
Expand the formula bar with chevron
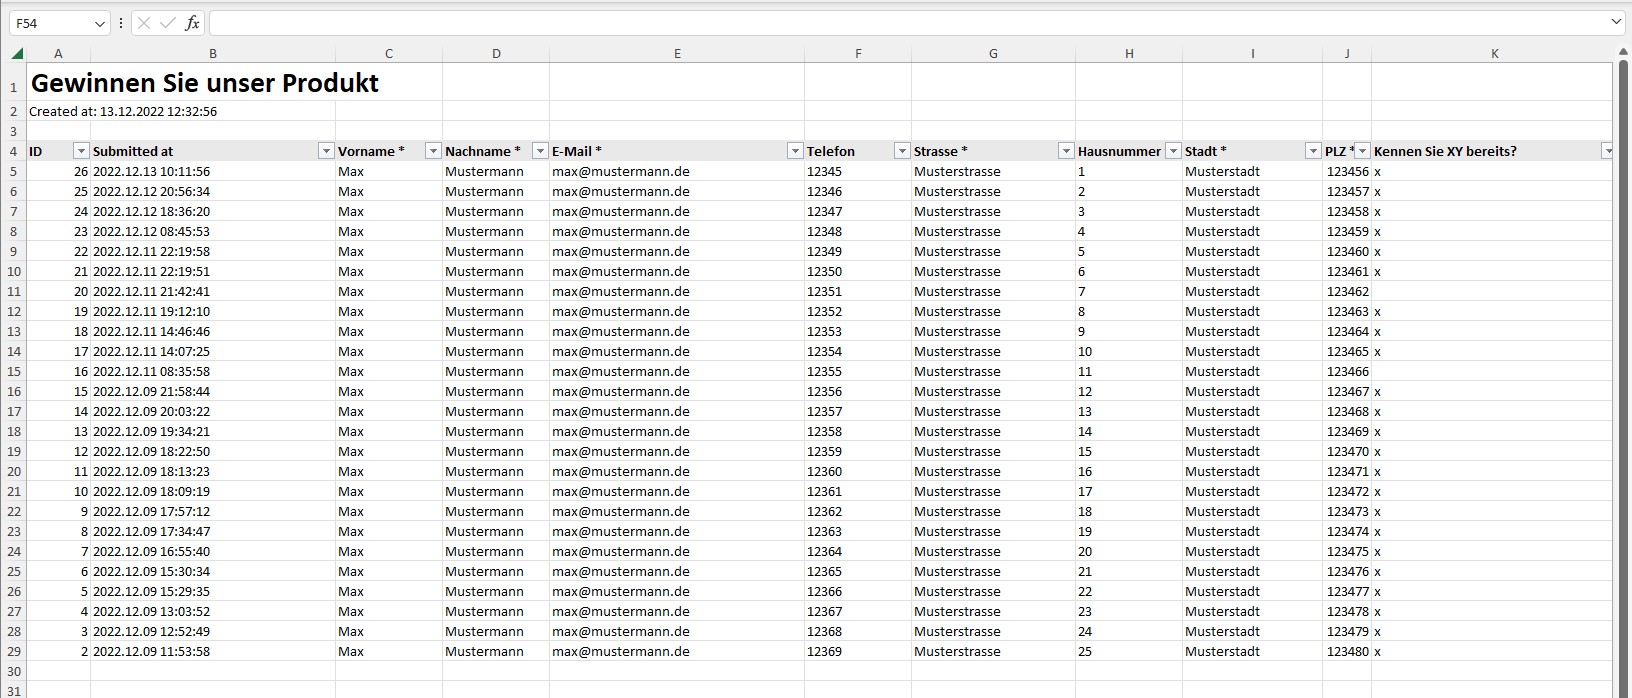click(x=1617, y=22)
